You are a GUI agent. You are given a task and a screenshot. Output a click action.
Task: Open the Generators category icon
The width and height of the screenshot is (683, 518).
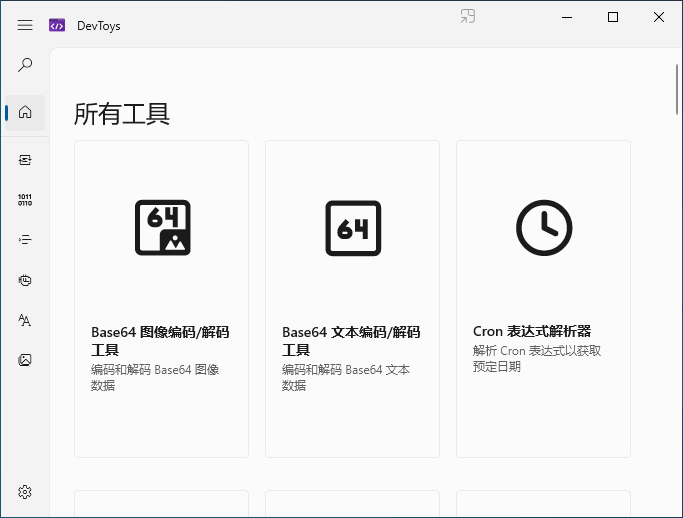[x=25, y=280]
